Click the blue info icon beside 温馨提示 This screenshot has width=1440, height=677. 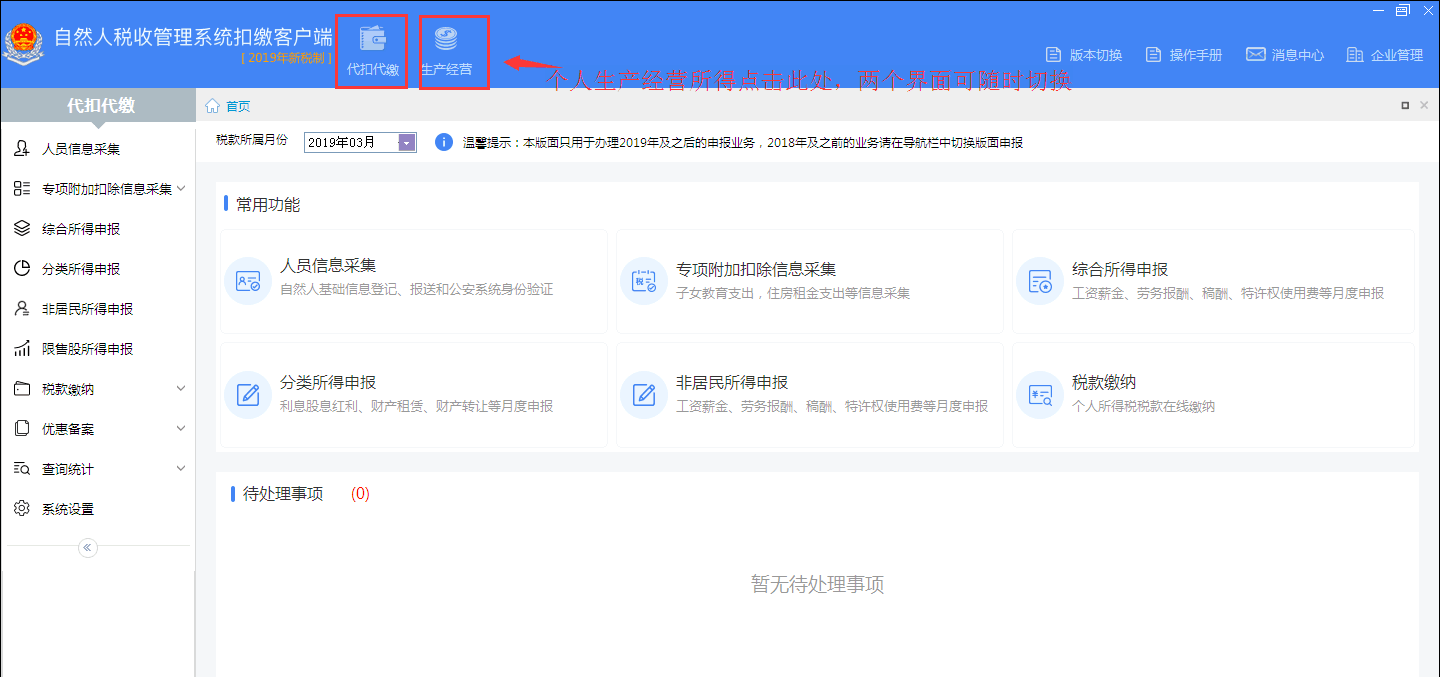coord(445,142)
